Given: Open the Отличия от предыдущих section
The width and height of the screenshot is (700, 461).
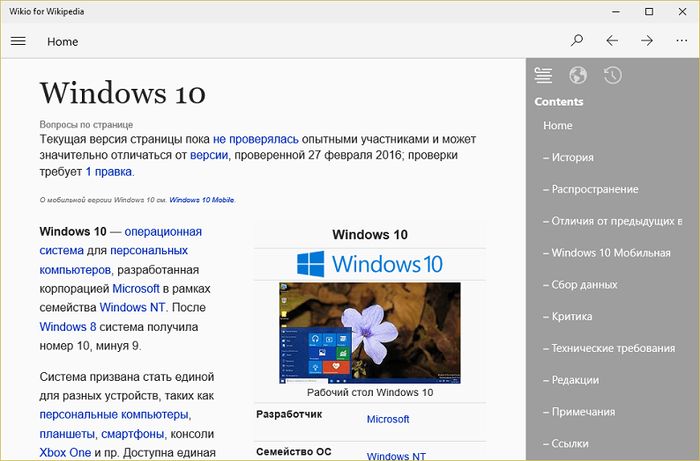Looking at the screenshot, I should (x=612, y=221).
